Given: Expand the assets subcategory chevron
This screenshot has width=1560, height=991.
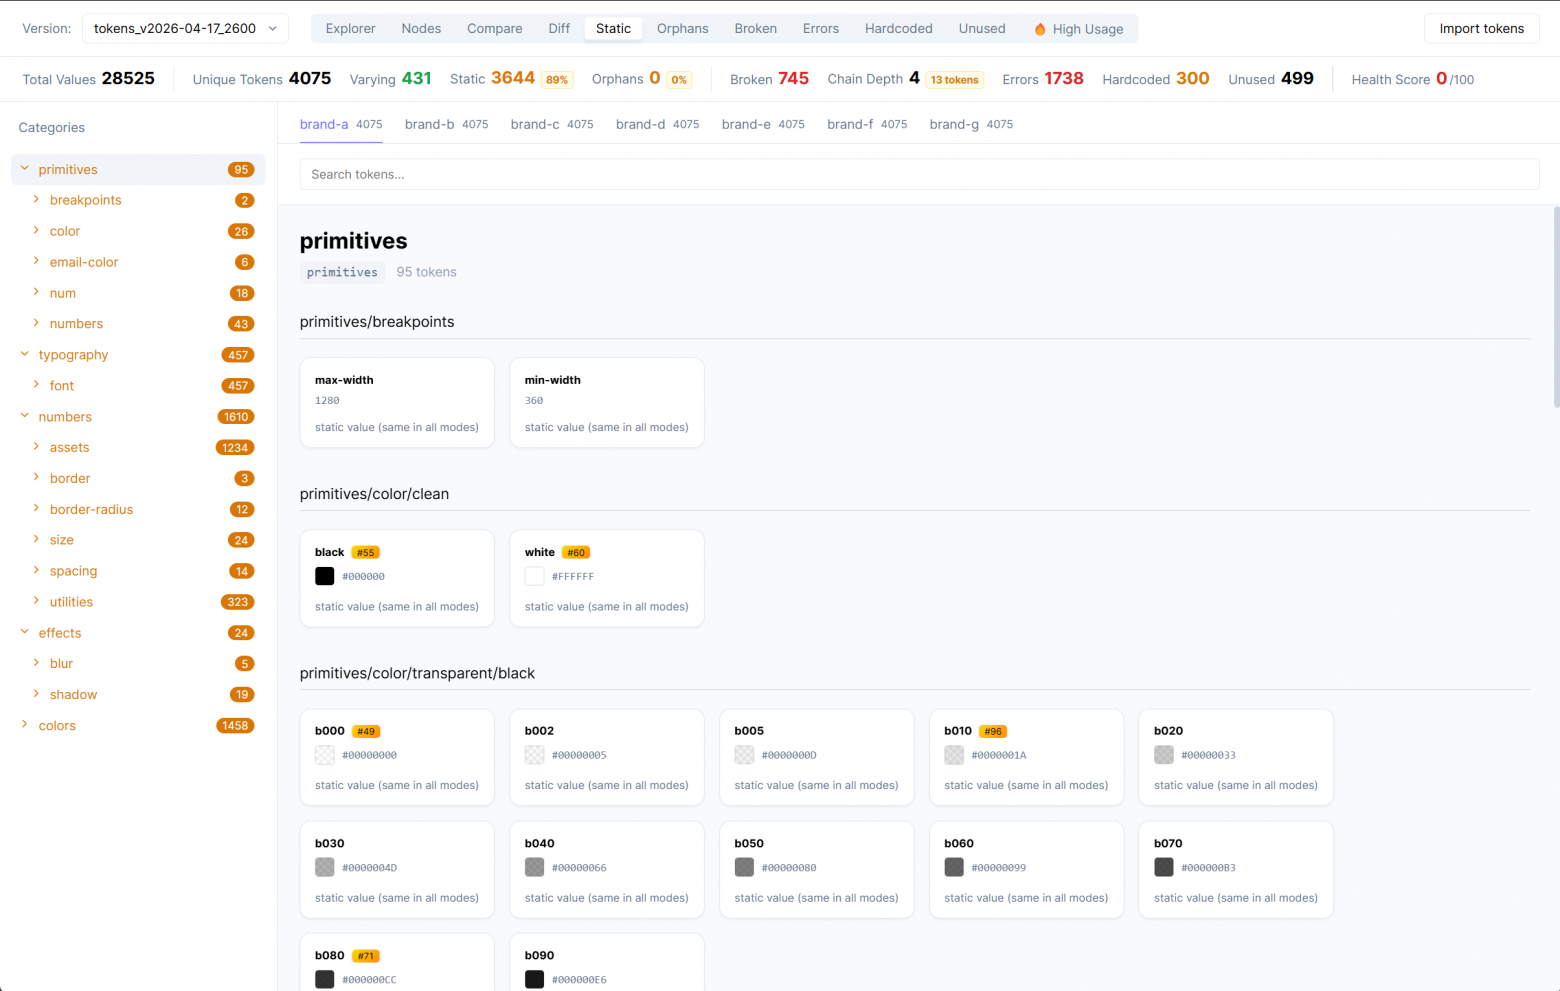Looking at the screenshot, I should coord(36,447).
